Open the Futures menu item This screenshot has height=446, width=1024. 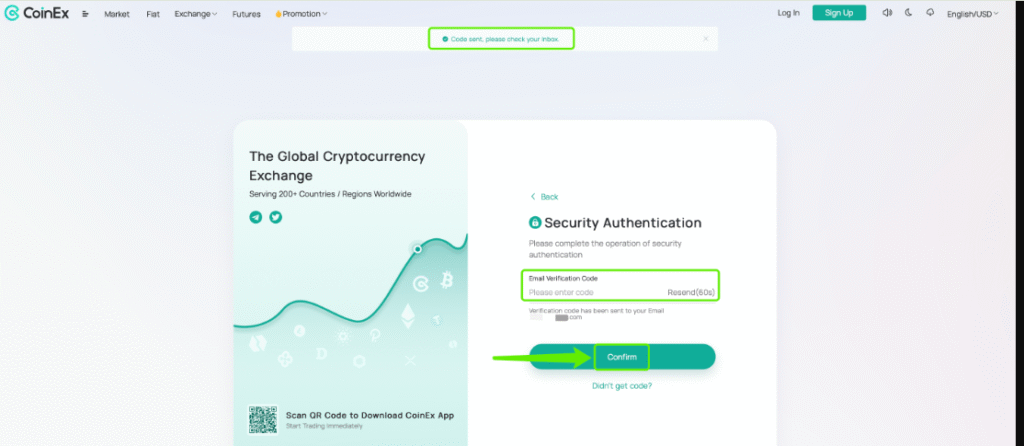coord(246,14)
